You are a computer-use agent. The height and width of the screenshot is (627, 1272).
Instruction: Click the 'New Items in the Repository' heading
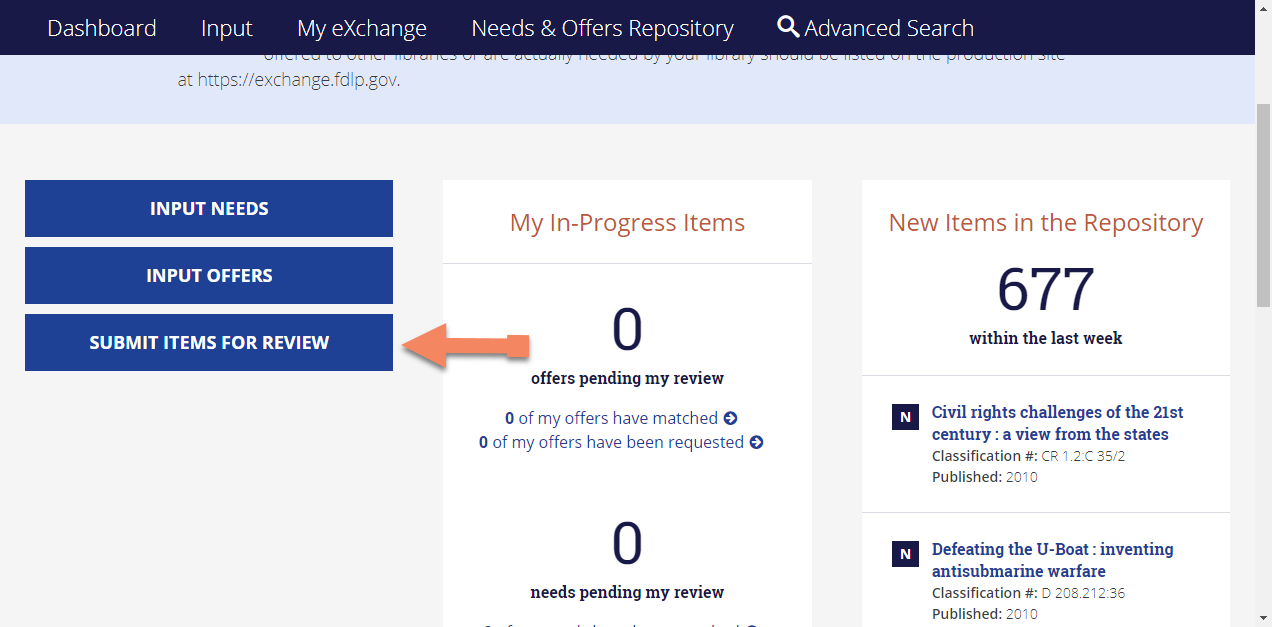click(1046, 222)
